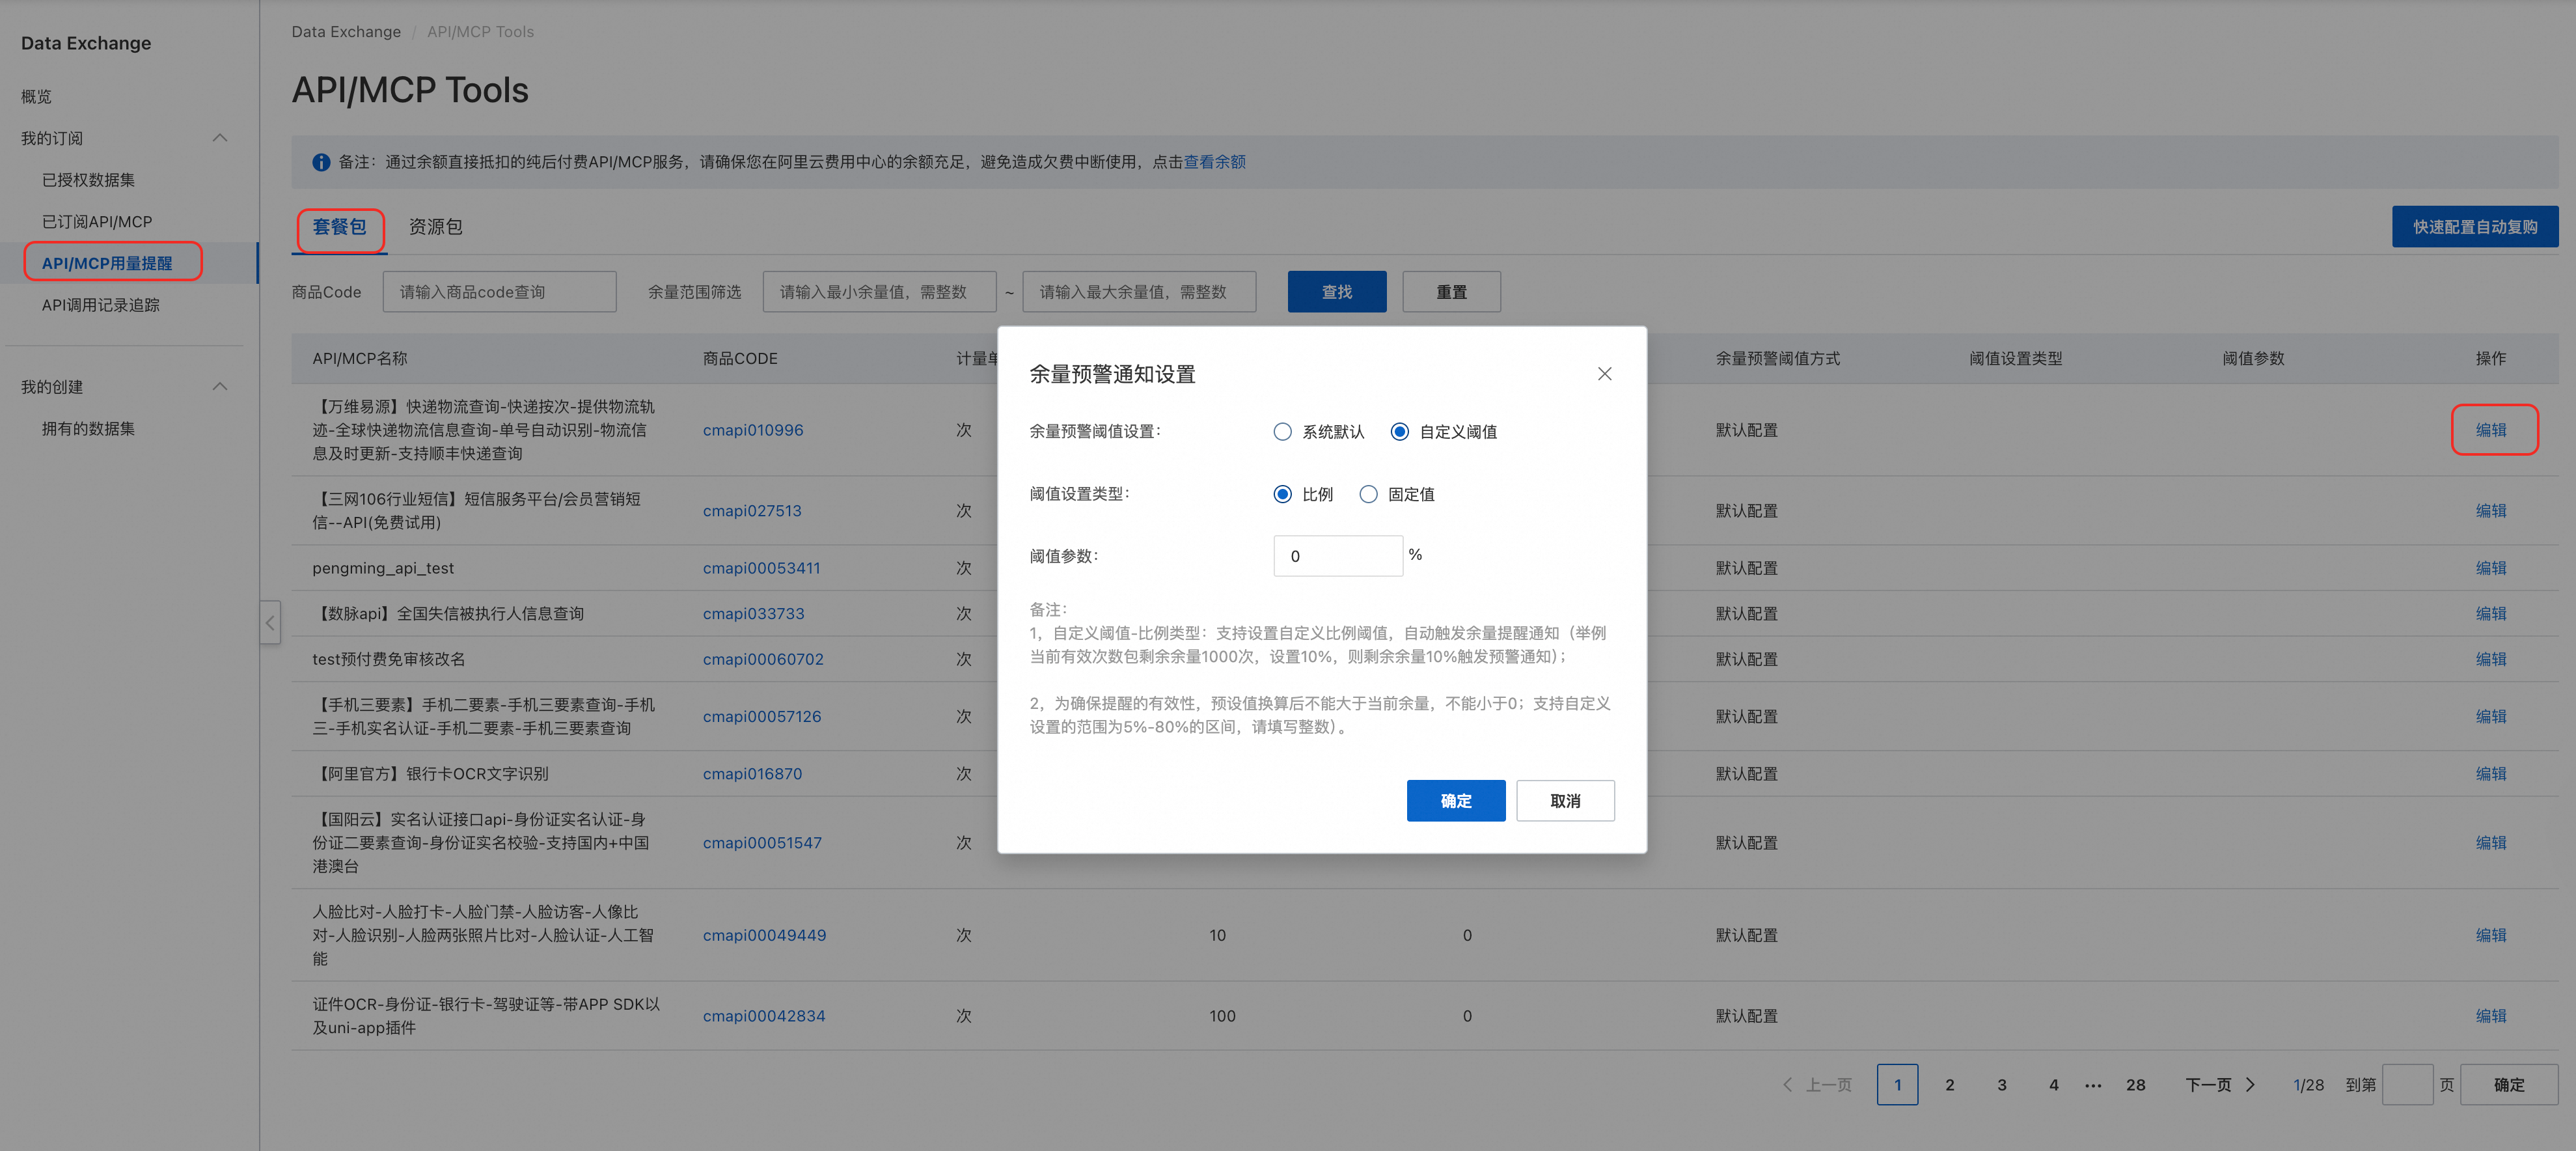Go to next page arrow

pos(2250,1085)
